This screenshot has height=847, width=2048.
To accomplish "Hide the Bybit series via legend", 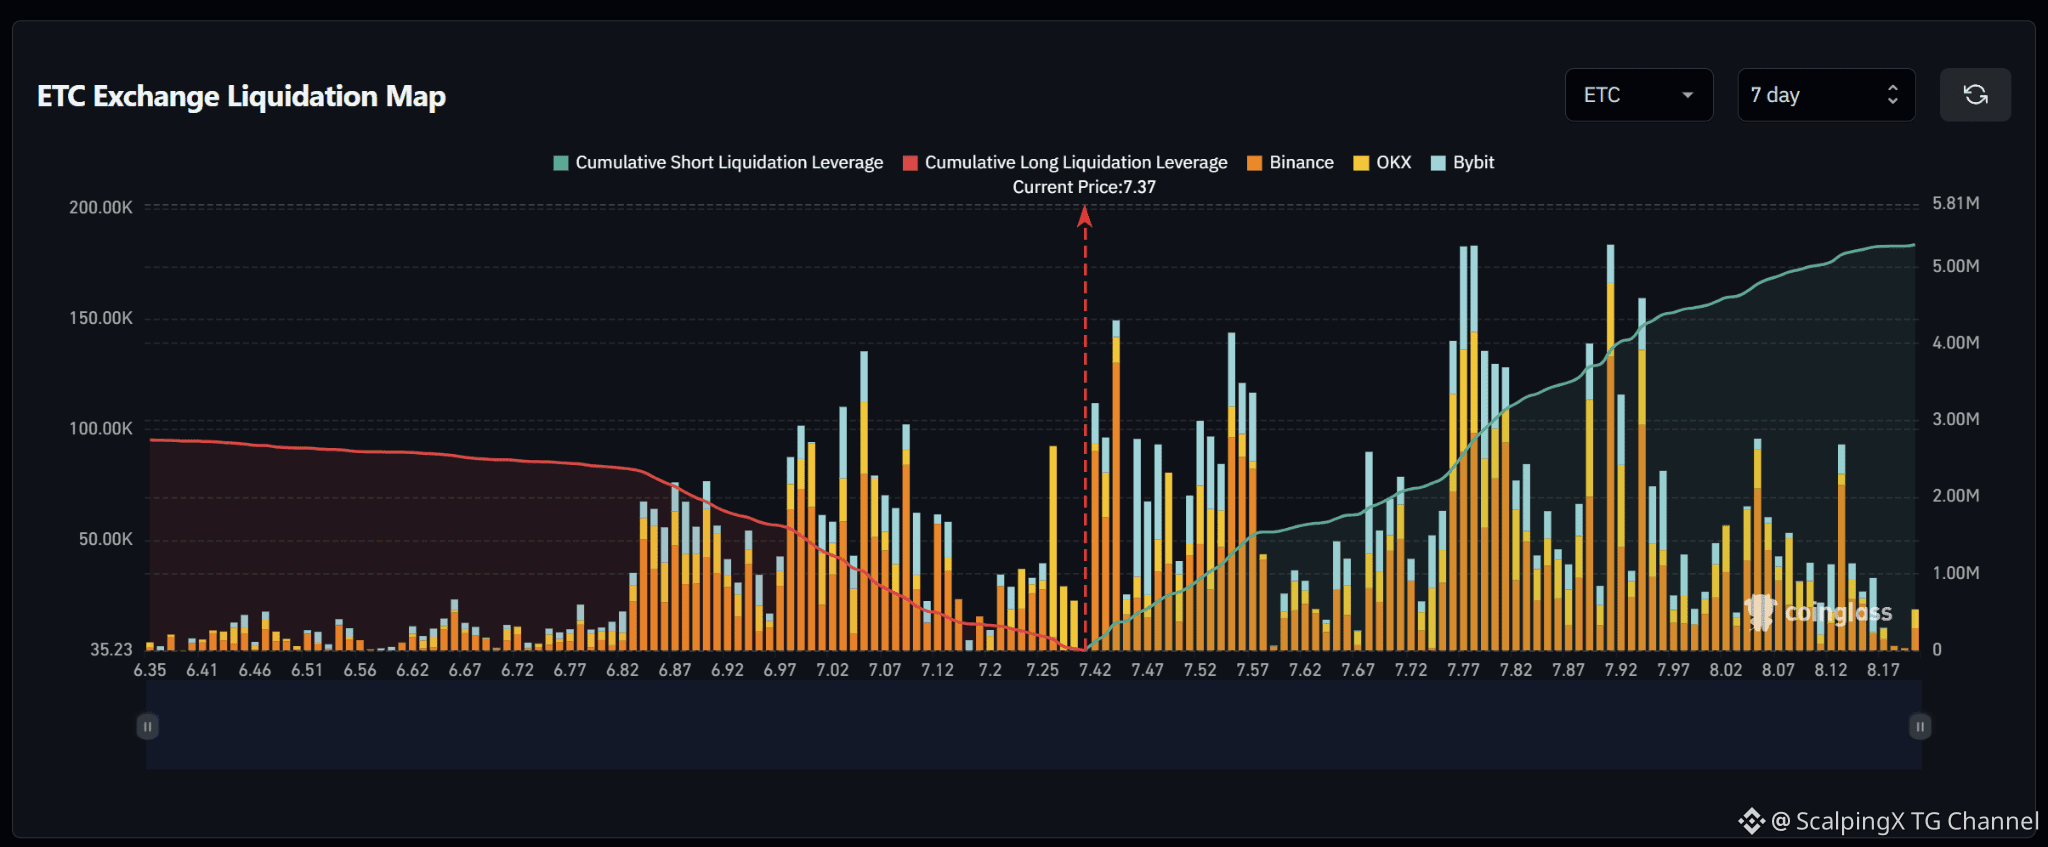I will (1462, 162).
